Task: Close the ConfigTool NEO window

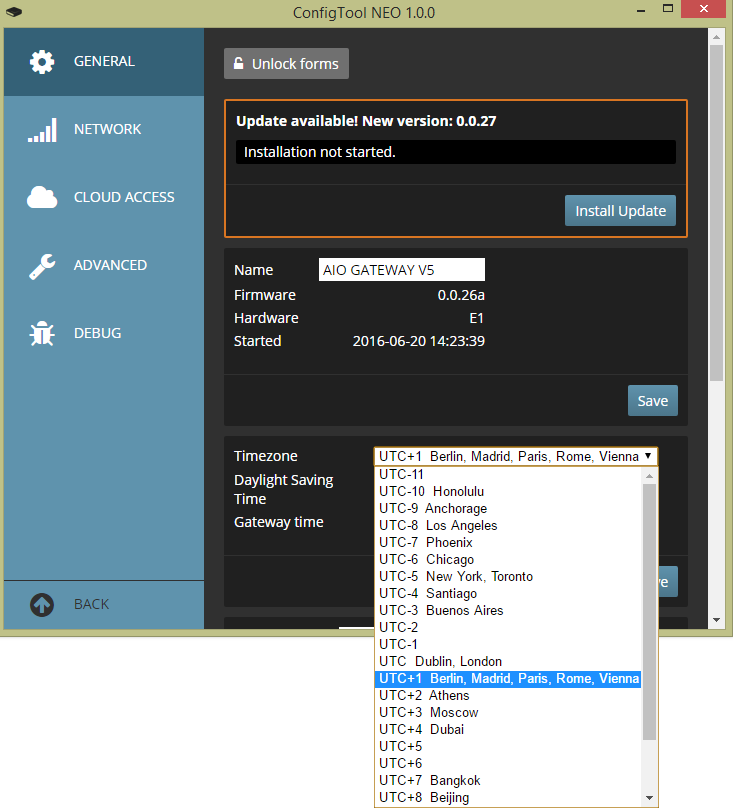Action: coord(704,9)
